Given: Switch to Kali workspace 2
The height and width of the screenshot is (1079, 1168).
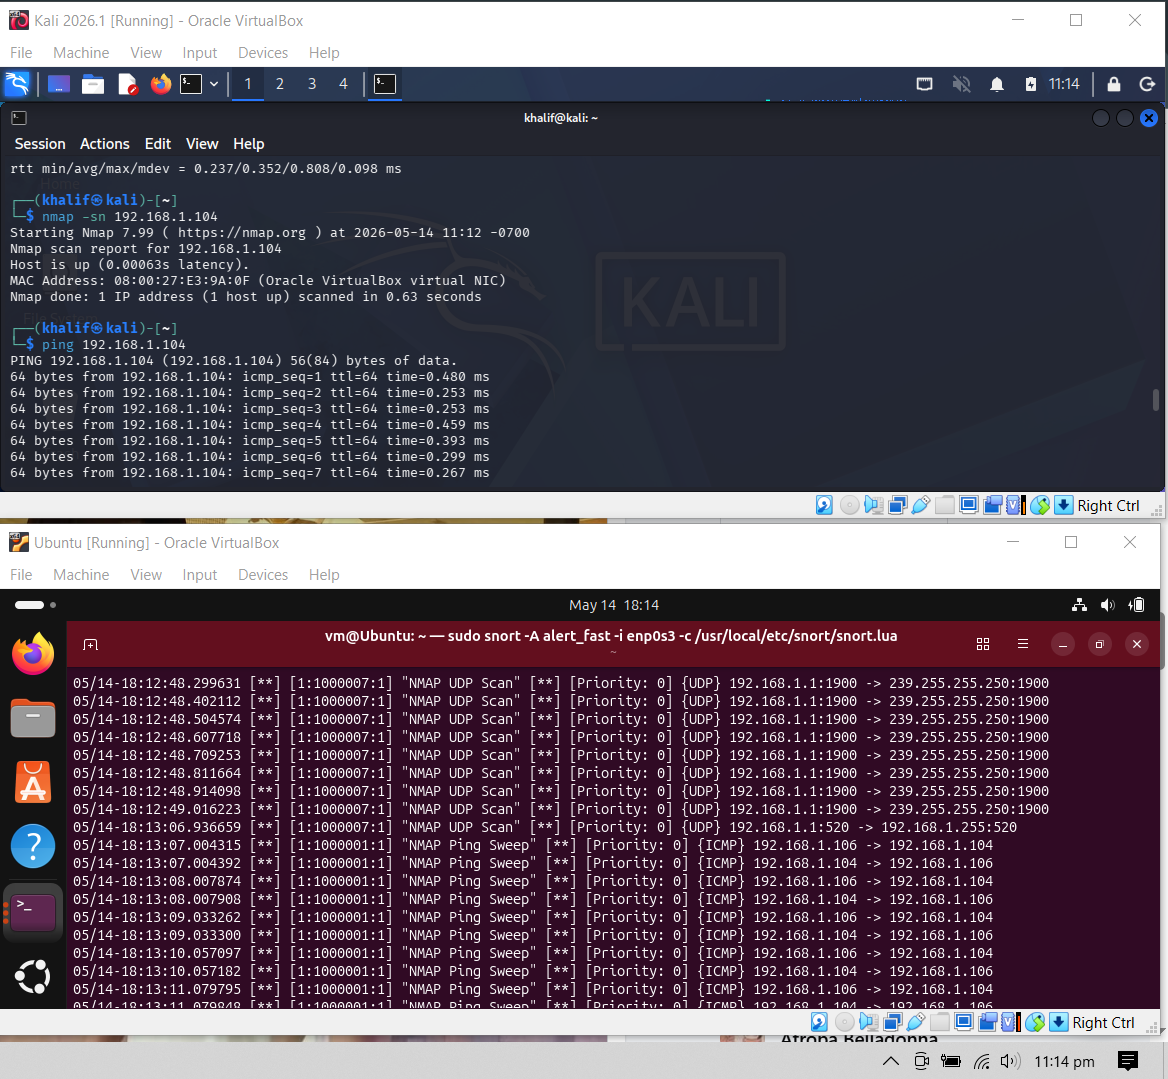Looking at the screenshot, I should [280, 84].
